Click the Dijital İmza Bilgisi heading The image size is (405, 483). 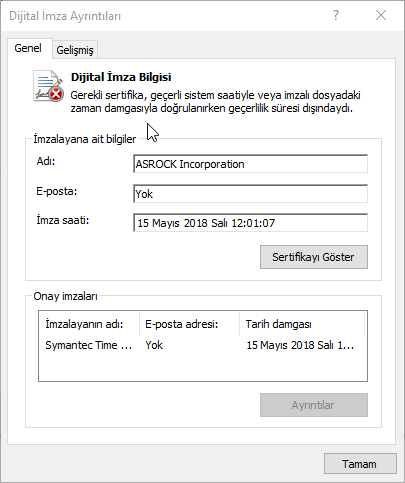121,77
